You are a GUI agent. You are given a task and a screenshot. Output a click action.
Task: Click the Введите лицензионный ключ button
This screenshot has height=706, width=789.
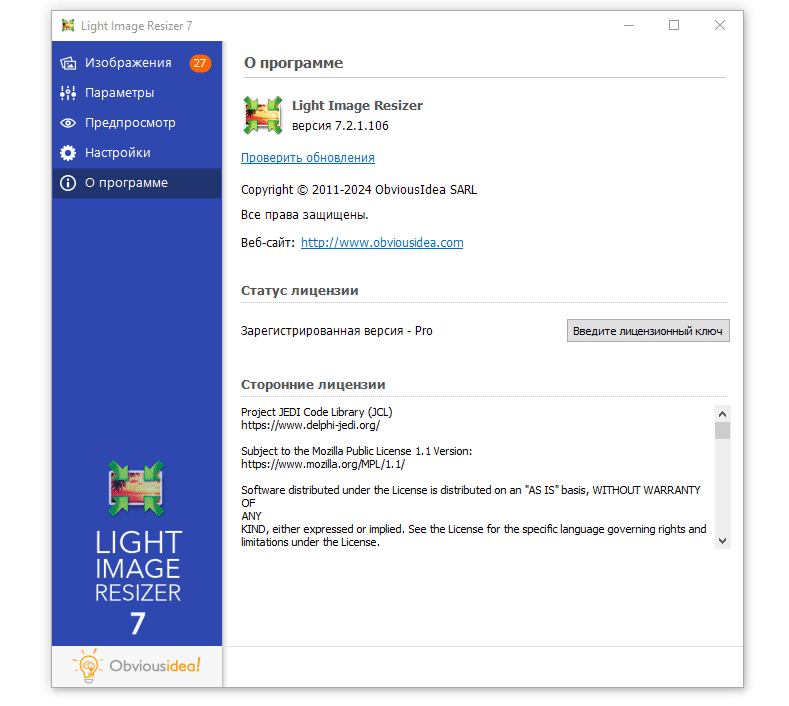(648, 331)
